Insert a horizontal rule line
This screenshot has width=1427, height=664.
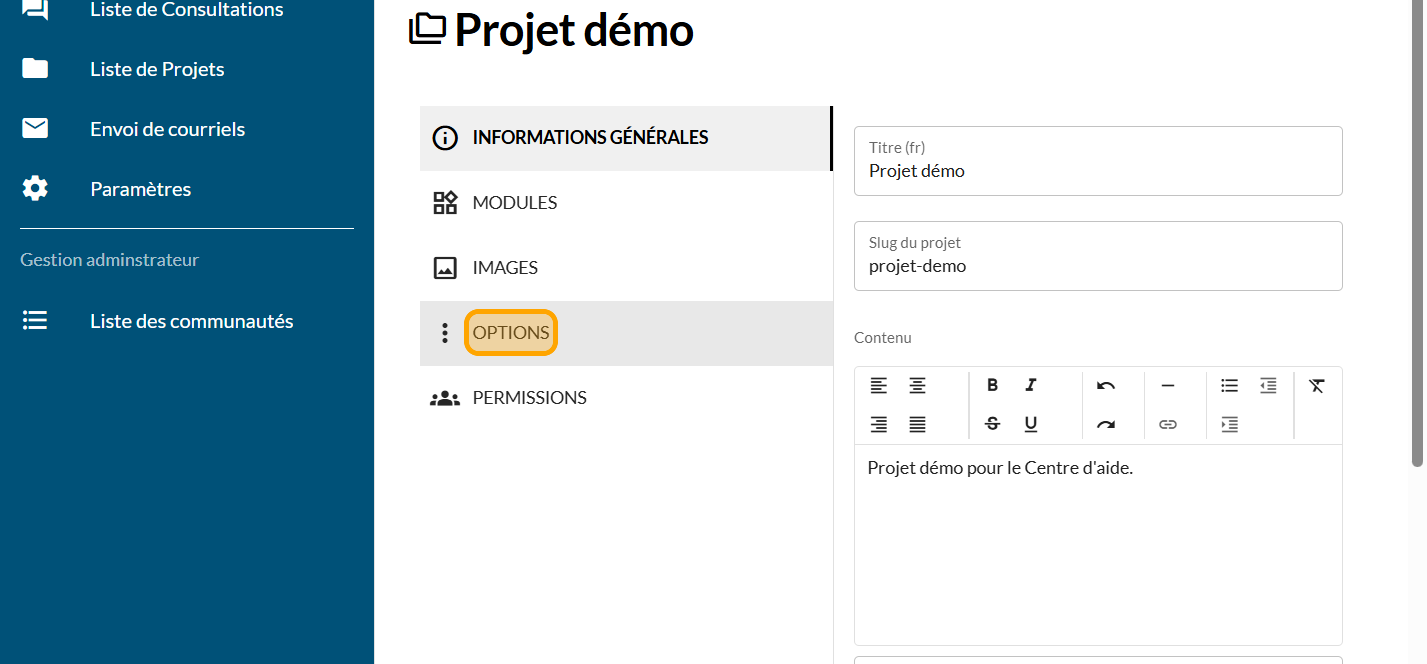(x=1167, y=386)
